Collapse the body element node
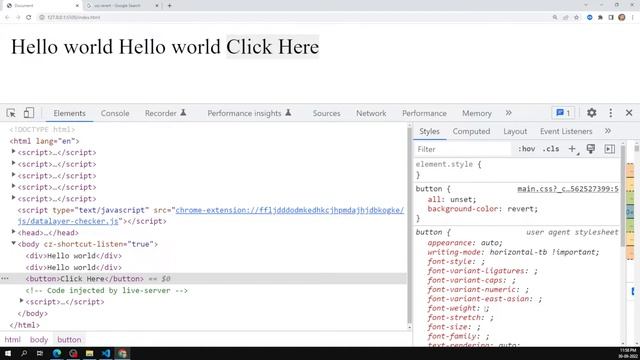640x360 pixels. 13,243
